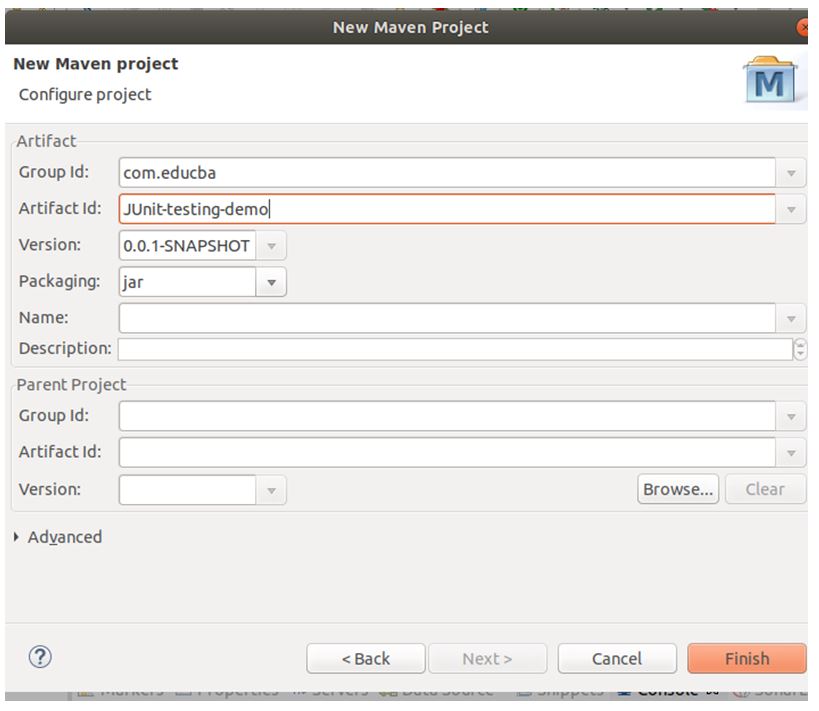Click the Description field scroll stepper
Viewport: 819px width, 711px height.
click(800, 349)
